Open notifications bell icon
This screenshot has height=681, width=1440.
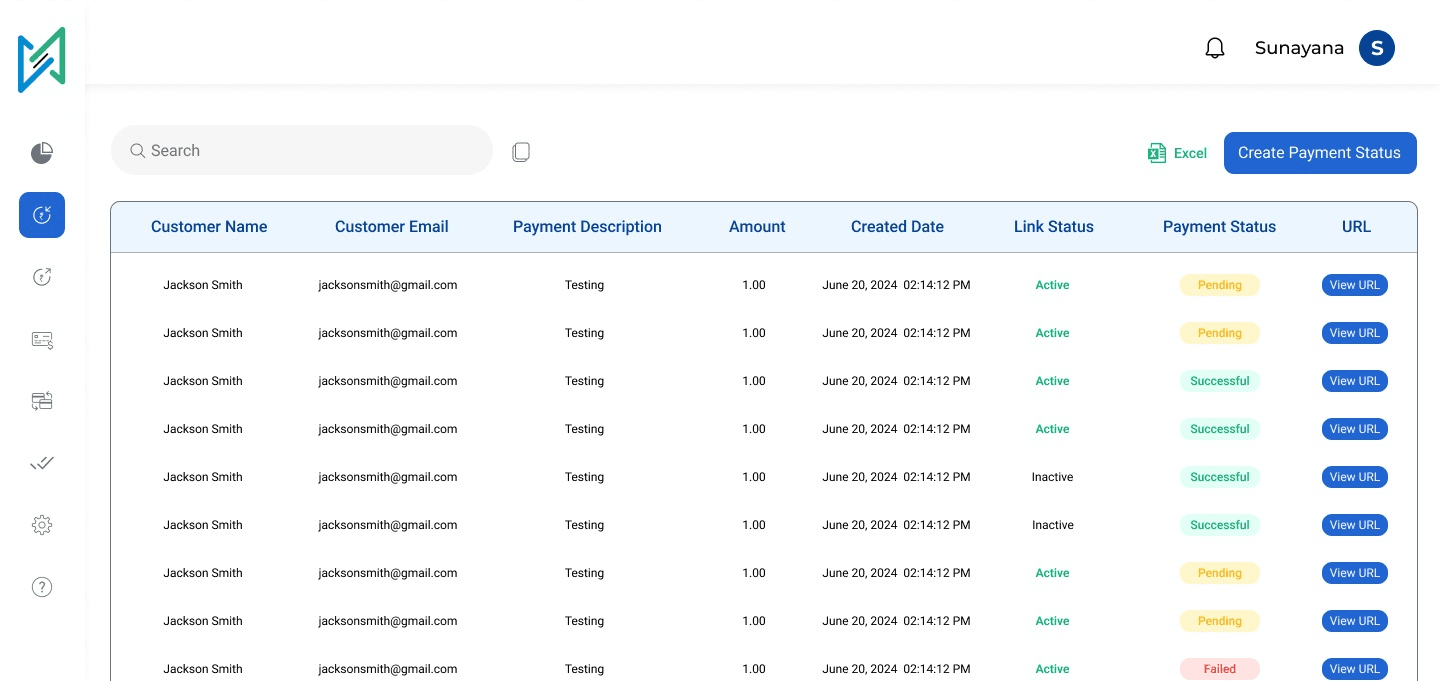(x=1215, y=48)
